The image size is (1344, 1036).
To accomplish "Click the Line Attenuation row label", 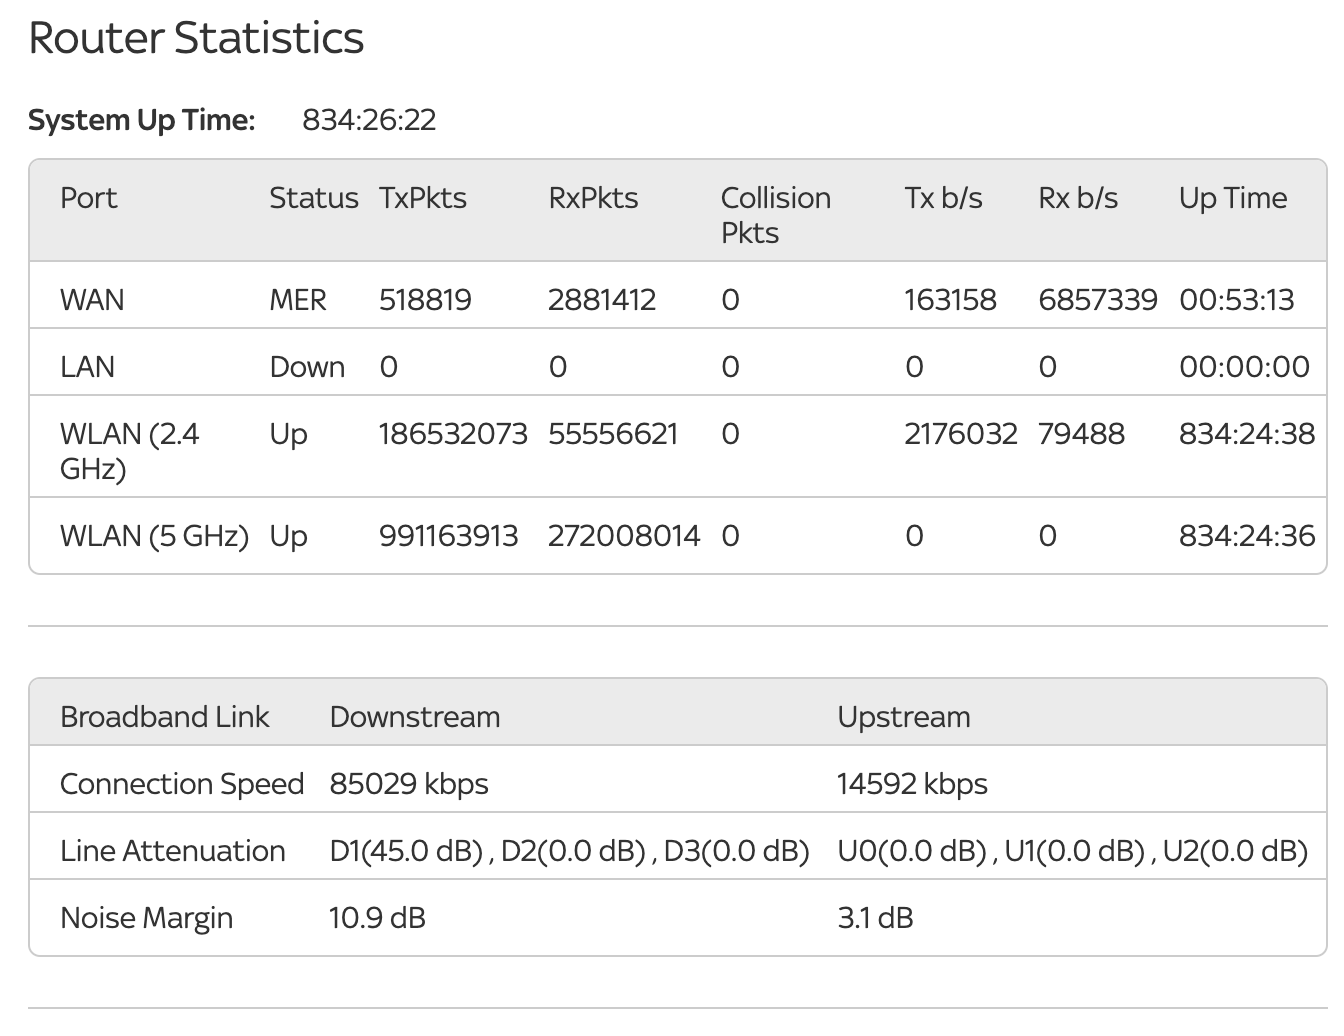I will click(173, 851).
